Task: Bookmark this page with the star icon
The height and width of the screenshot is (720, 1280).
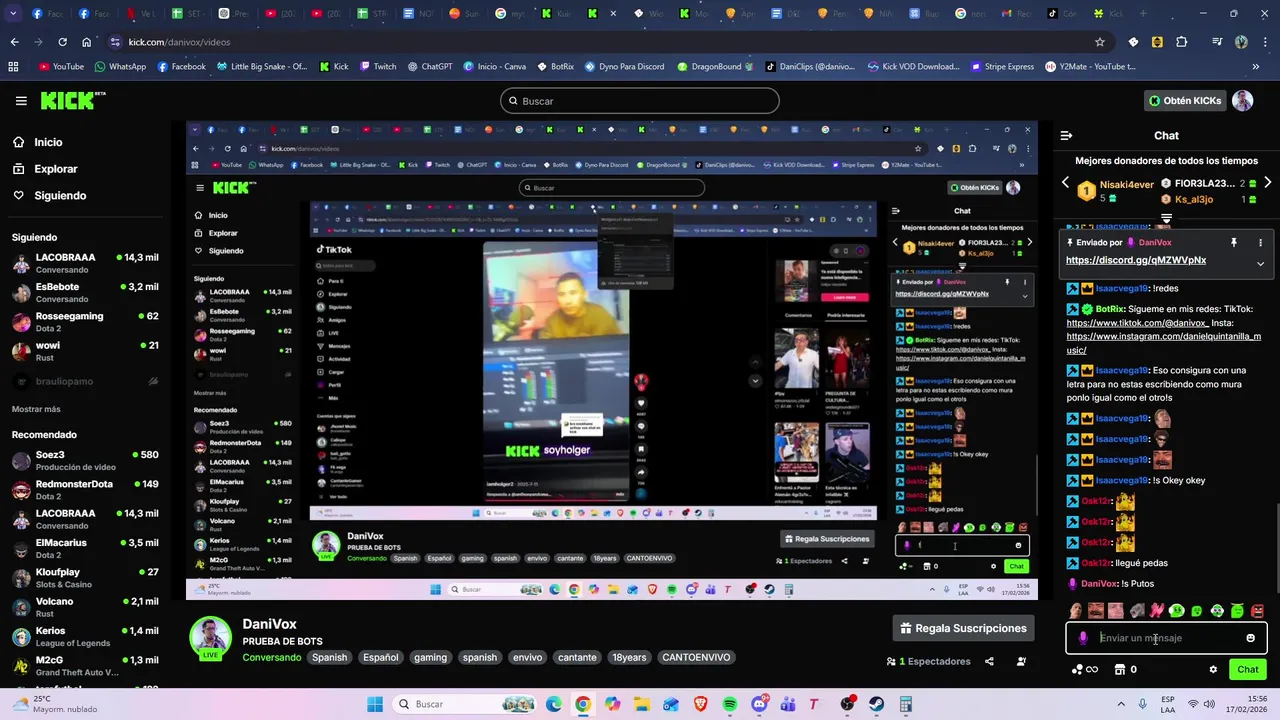Action: tap(1100, 42)
